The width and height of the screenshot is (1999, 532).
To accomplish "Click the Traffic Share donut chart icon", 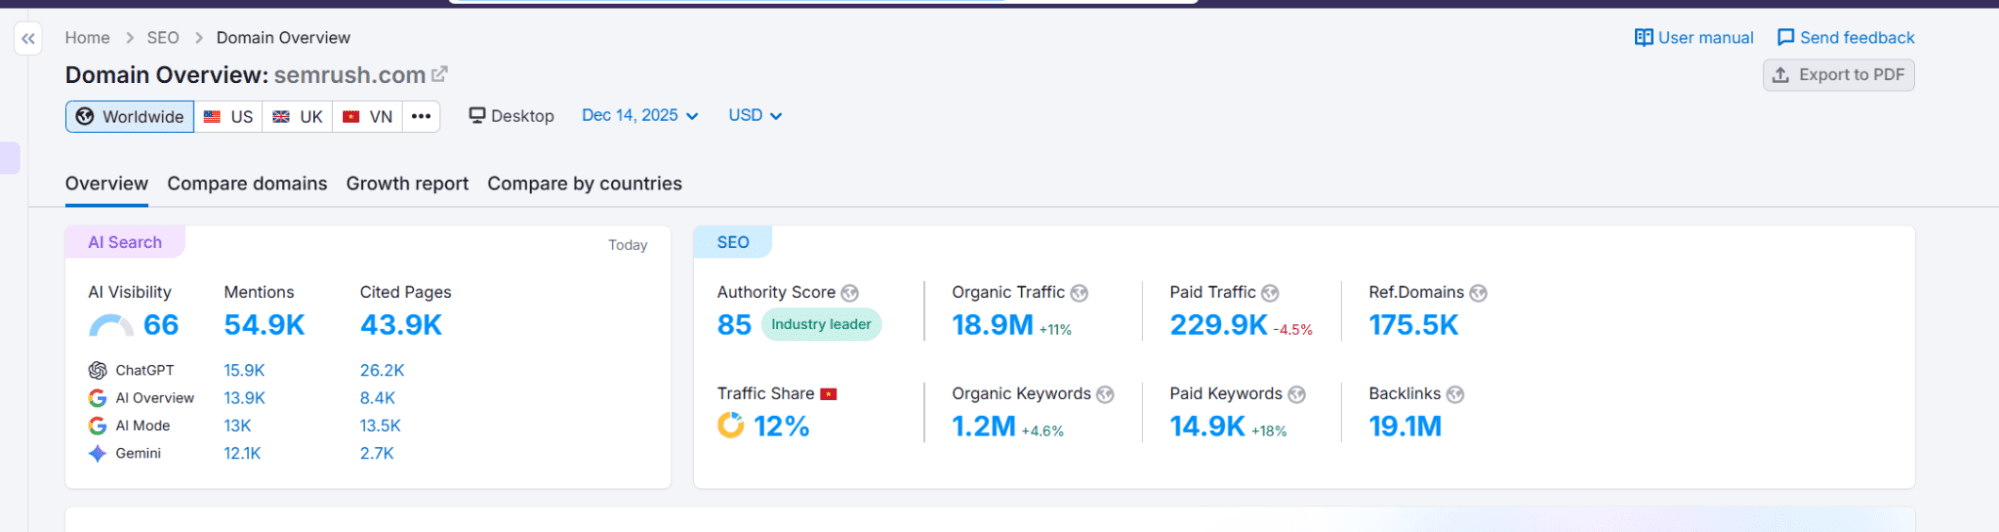I will [x=731, y=425].
